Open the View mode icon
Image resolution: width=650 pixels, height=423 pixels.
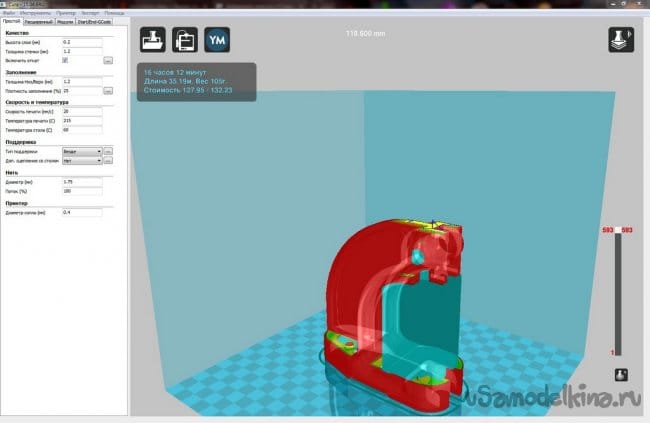[x=621, y=39]
